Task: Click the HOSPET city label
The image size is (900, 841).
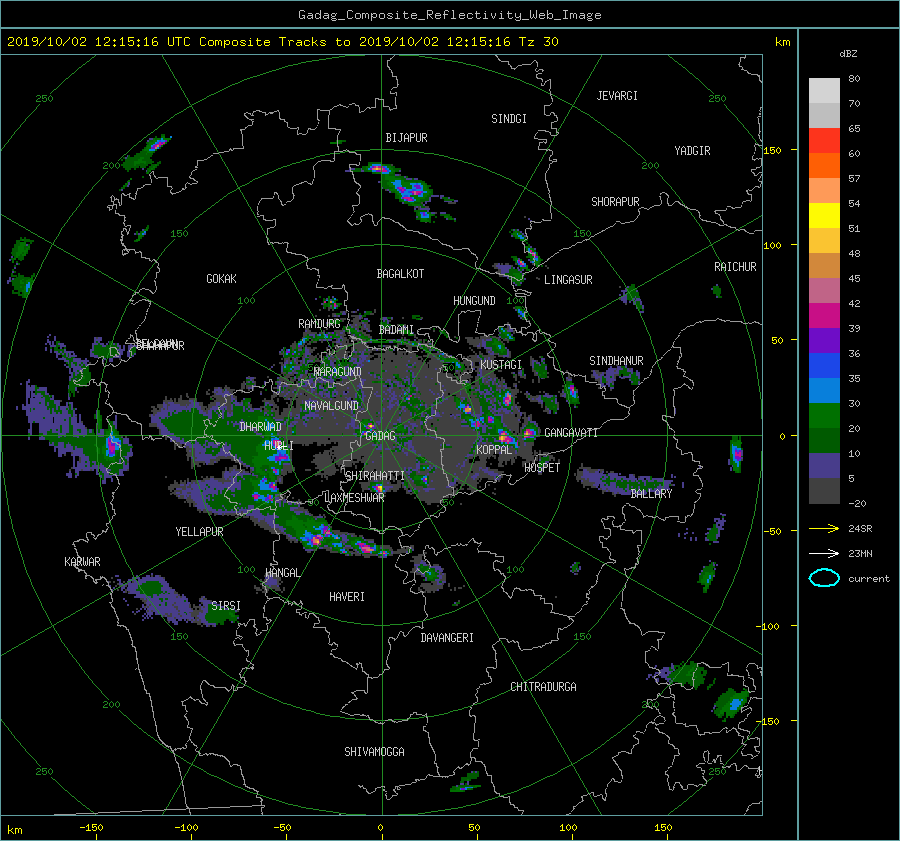Action: point(542,468)
